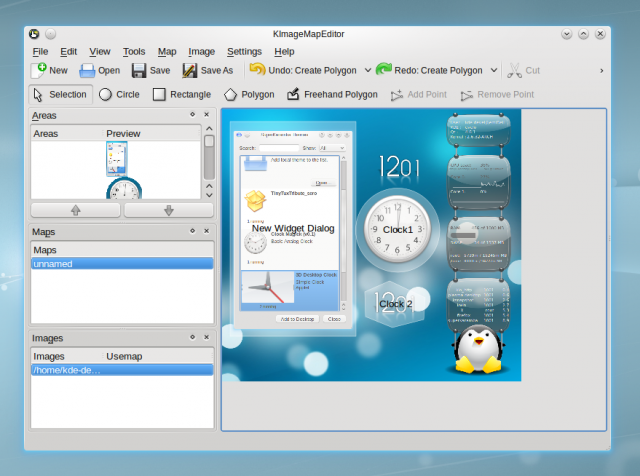The width and height of the screenshot is (640, 476).
Task: Create a New image map file
Action: (x=49, y=70)
